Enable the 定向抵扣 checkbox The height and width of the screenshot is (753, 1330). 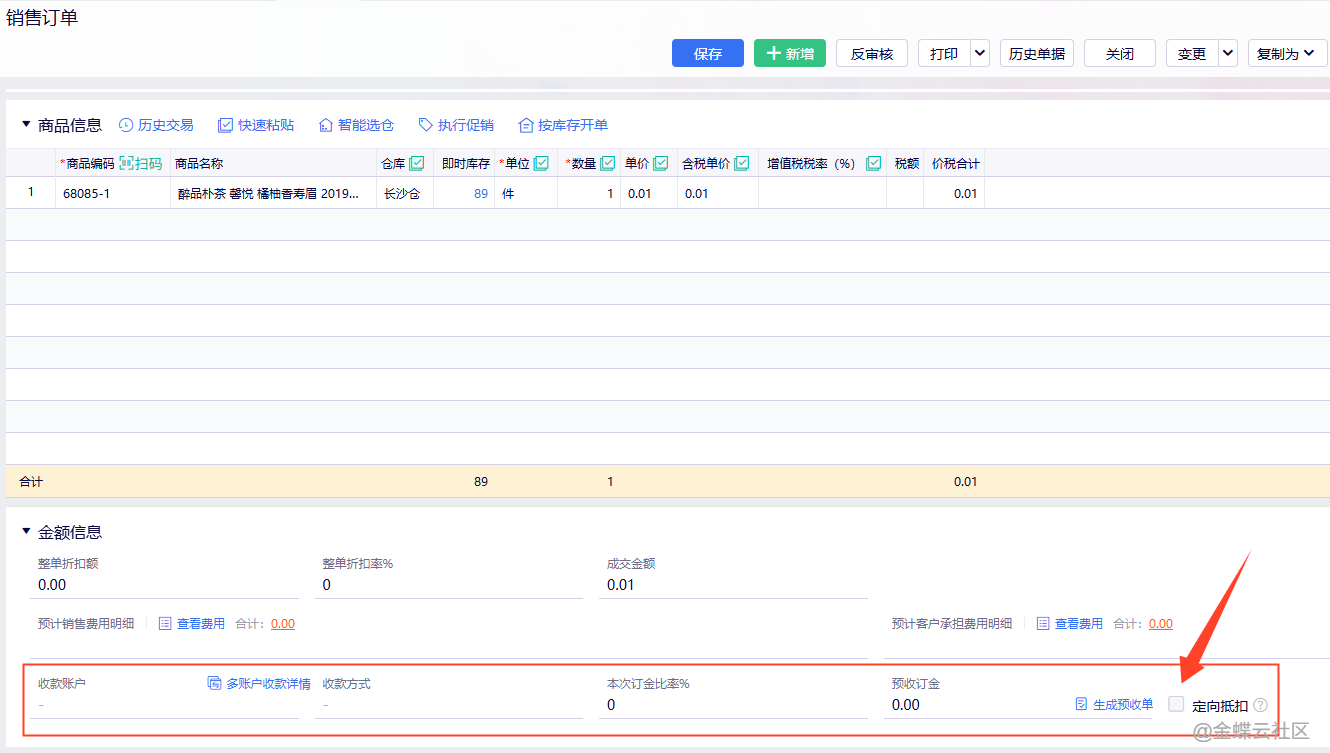coord(1176,704)
